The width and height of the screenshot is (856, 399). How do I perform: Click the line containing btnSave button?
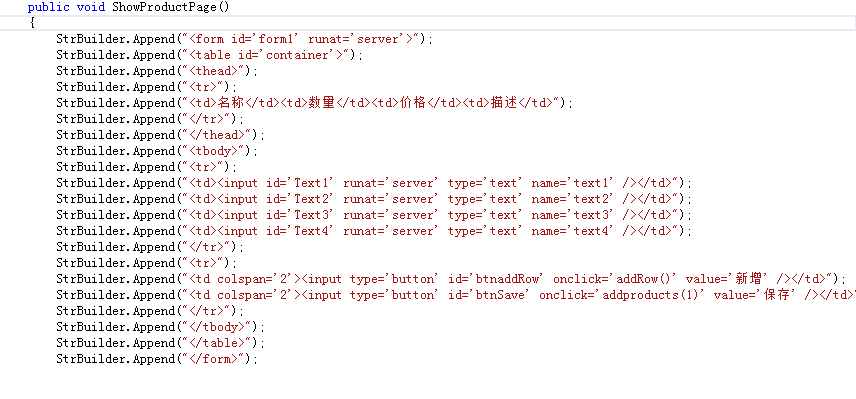456,295
